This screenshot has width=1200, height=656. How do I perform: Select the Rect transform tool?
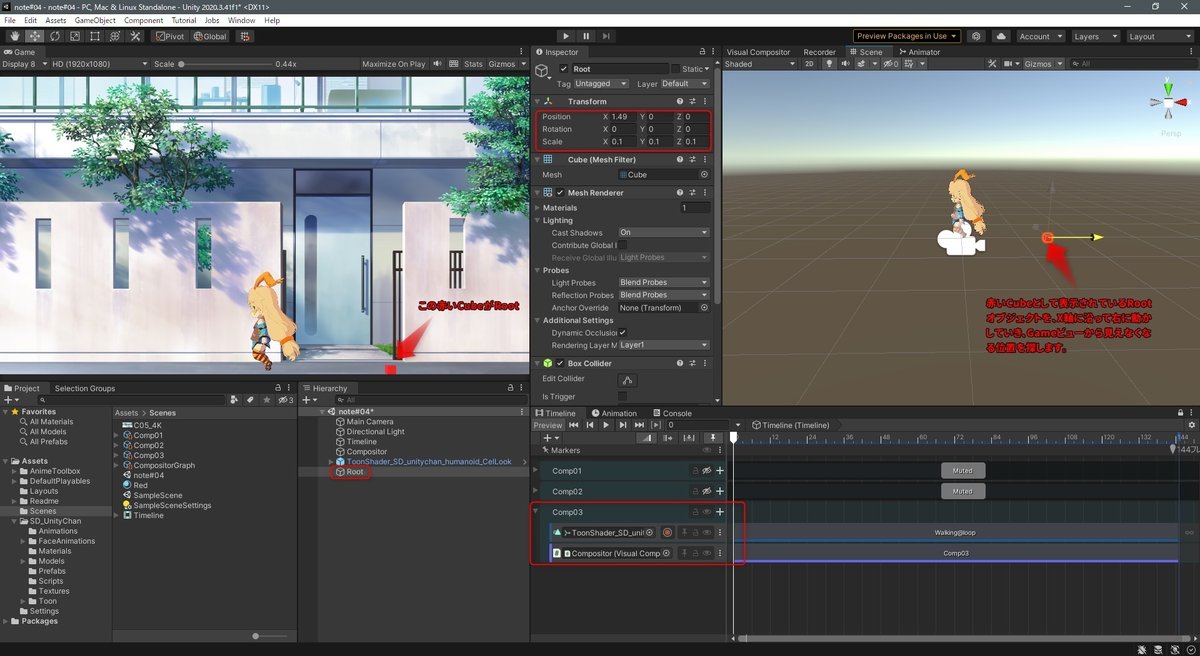(94, 36)
